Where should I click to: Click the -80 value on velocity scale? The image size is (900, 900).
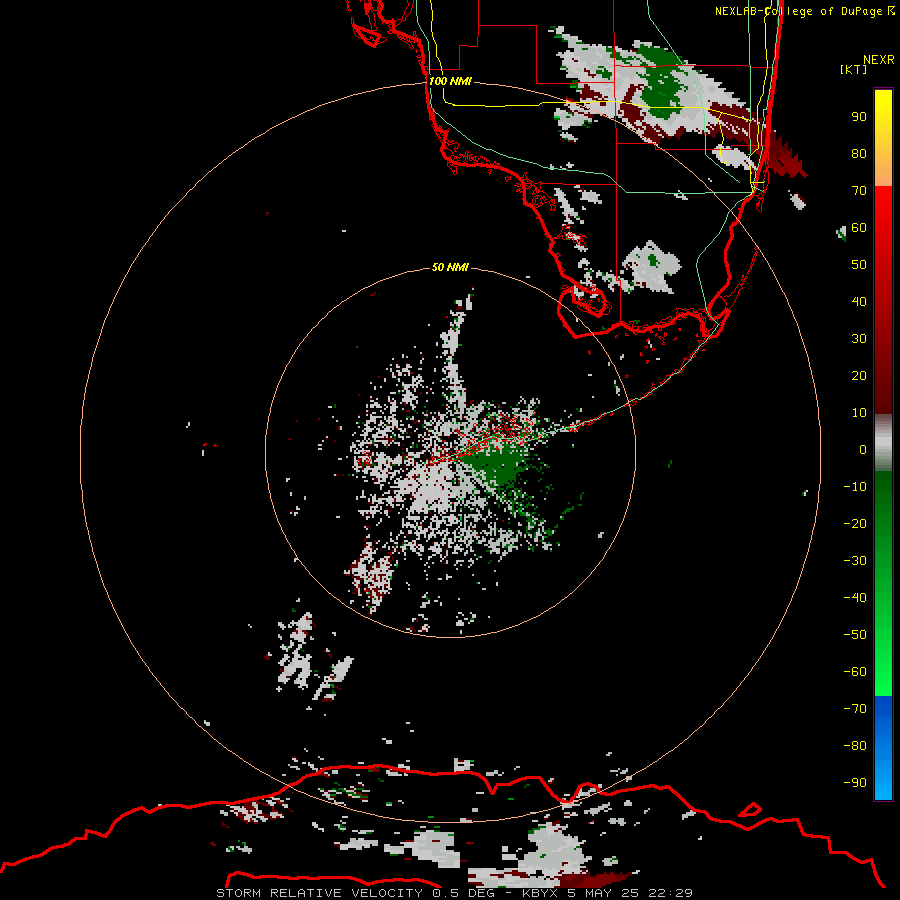tap(855, 746)
